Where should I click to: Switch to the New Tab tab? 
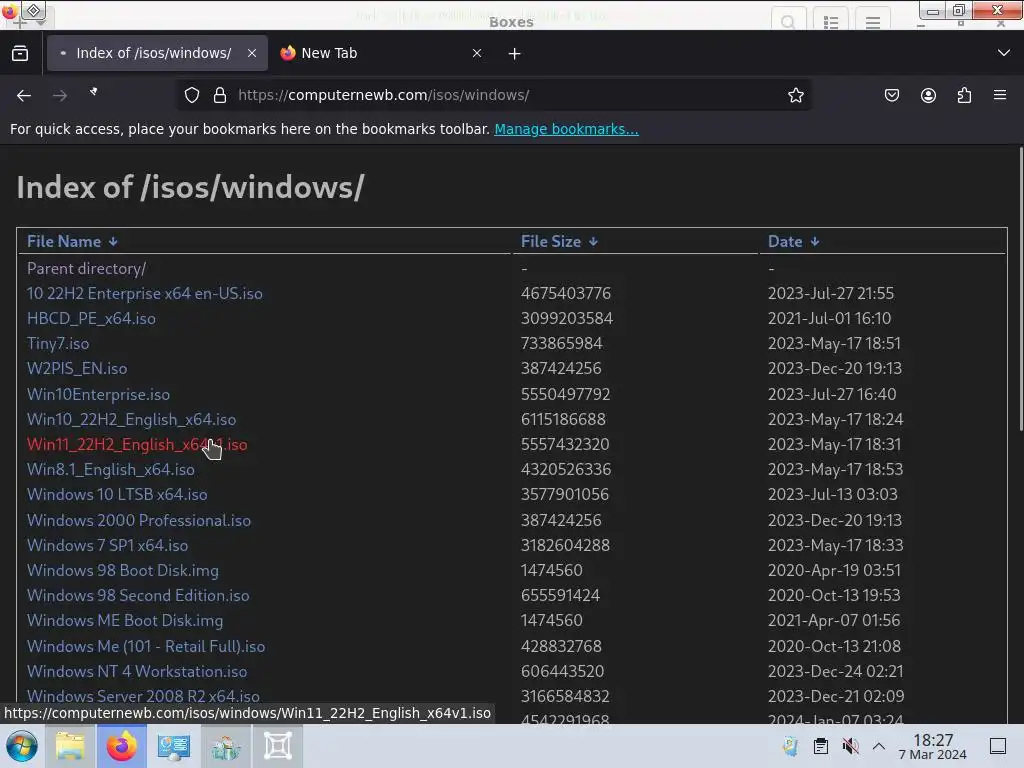click(381, 54)
